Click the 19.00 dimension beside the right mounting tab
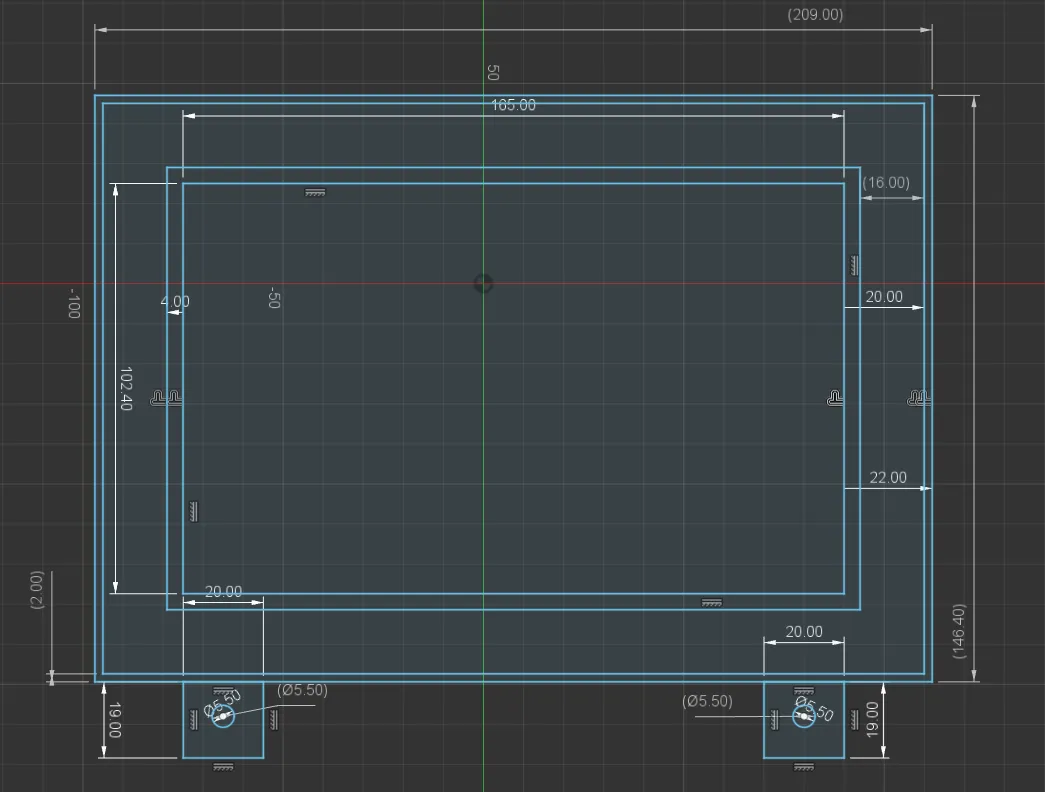 (871, 720)
